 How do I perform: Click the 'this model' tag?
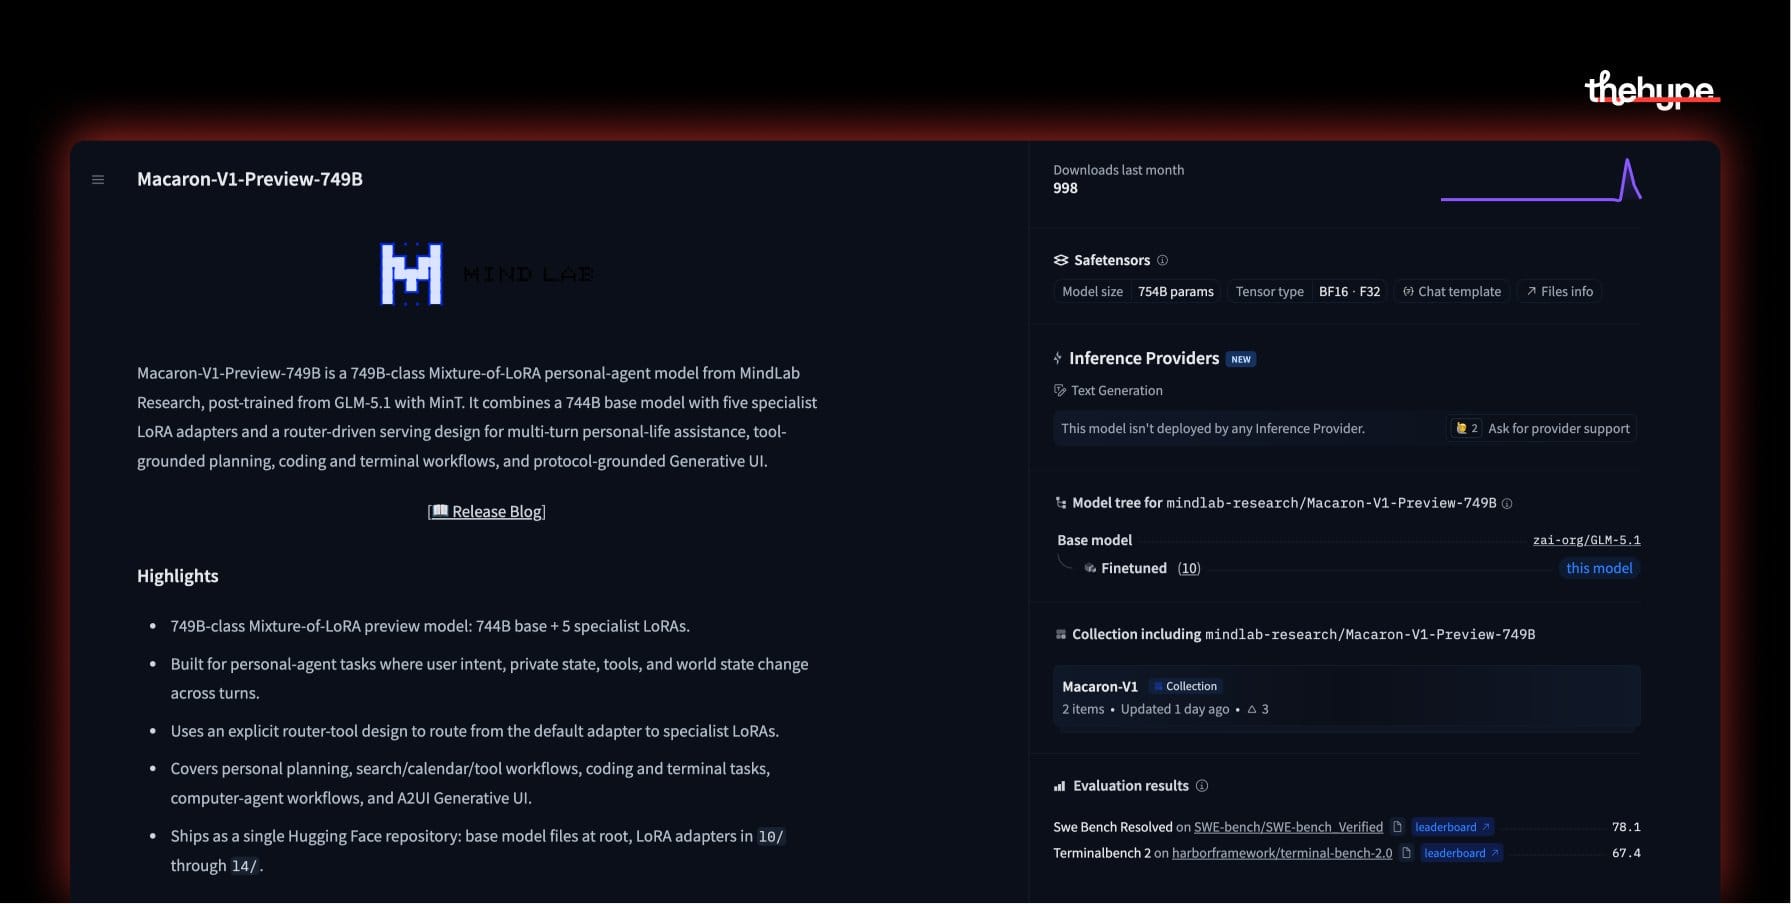[1599, 568]
